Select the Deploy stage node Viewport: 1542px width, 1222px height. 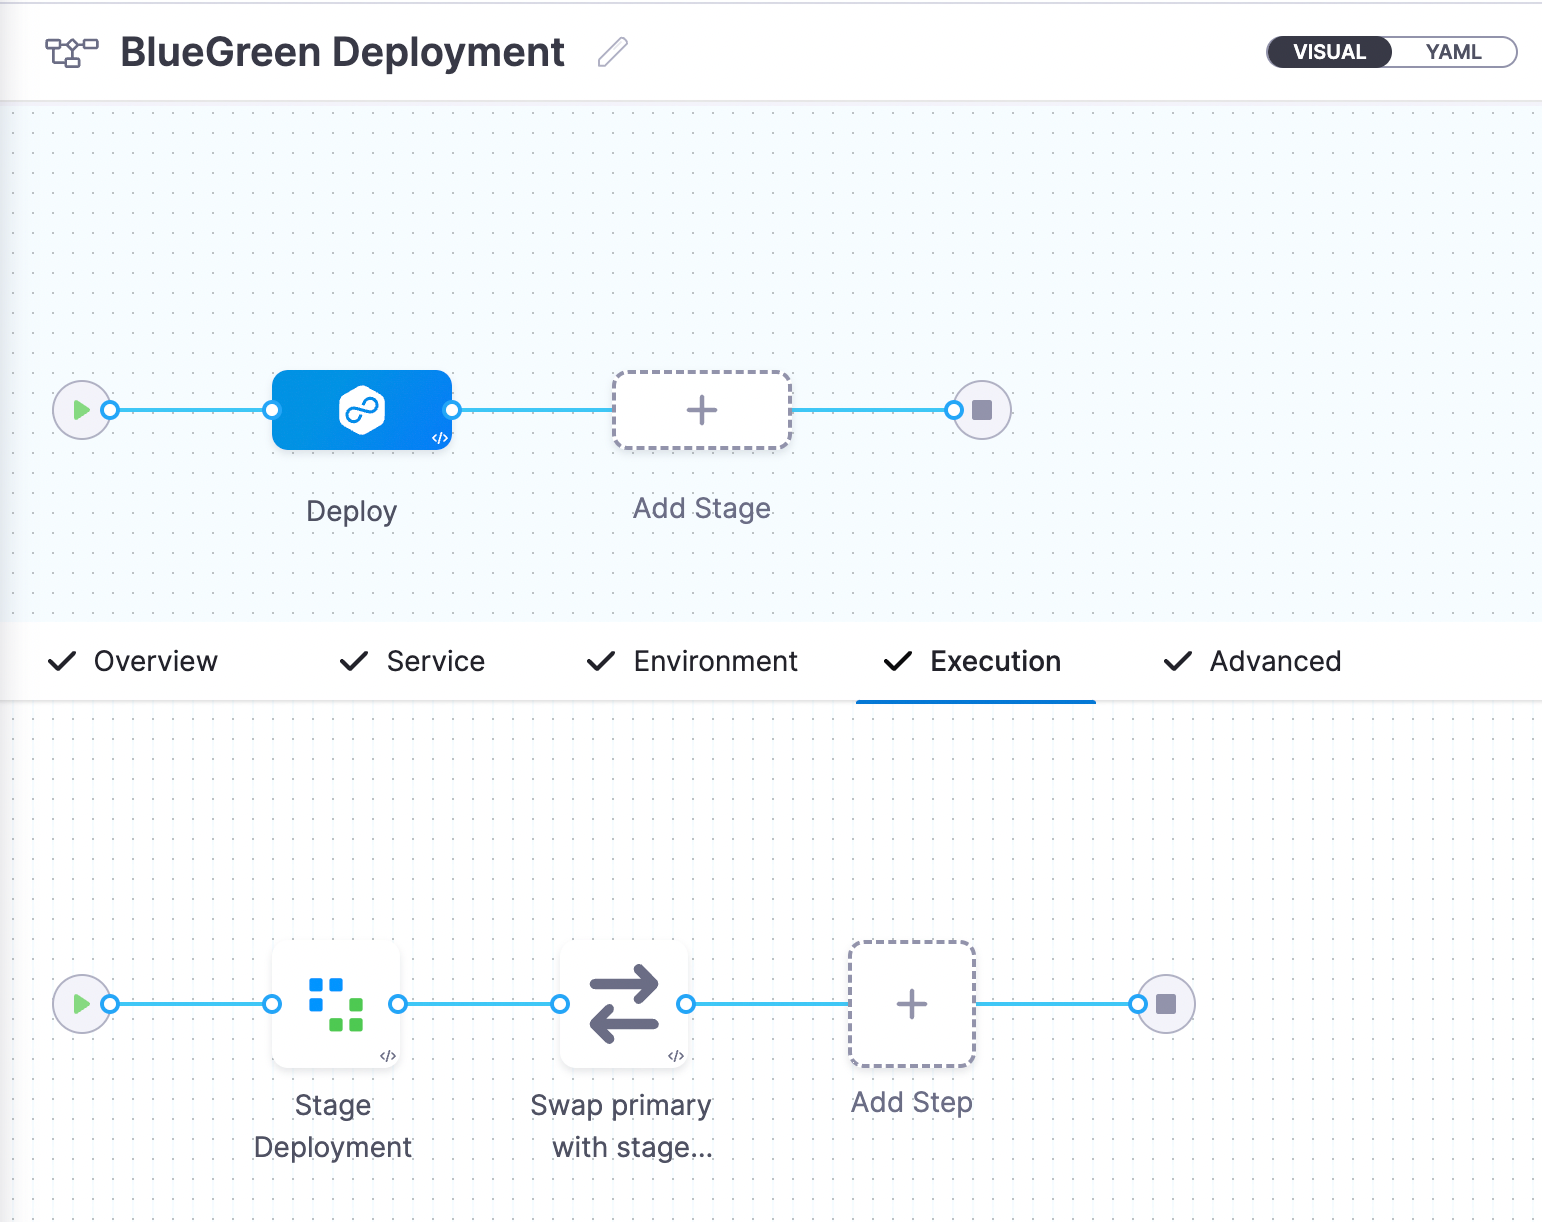tap(362, 410)
